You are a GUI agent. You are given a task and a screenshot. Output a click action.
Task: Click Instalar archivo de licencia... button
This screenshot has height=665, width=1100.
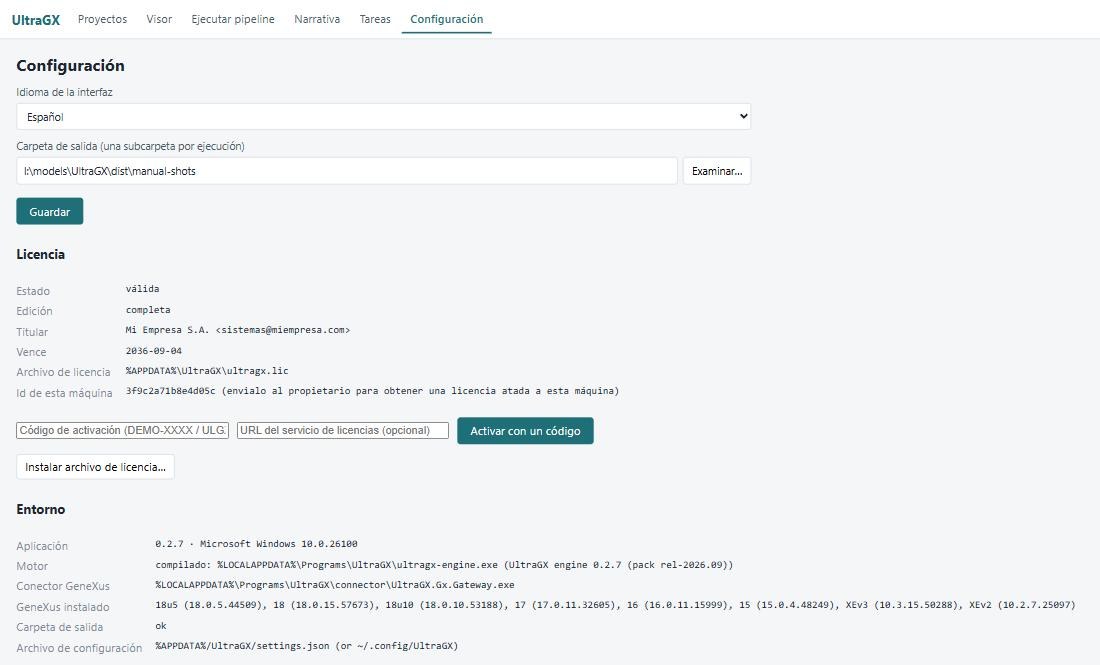[95, 466]
